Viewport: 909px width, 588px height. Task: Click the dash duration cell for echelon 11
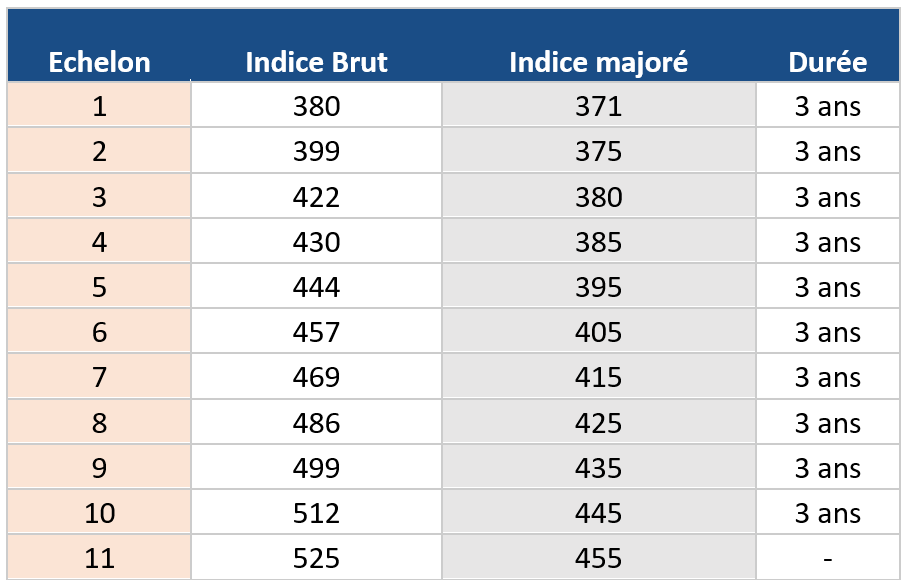(x=827, y=558)
